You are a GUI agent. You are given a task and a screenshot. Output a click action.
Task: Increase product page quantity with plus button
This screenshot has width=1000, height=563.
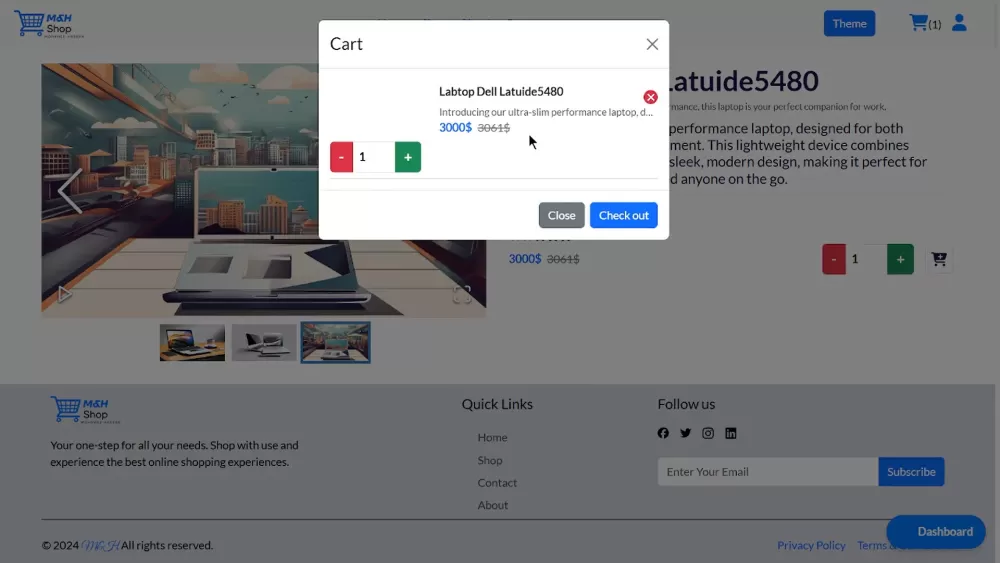(x=900, y=260)
